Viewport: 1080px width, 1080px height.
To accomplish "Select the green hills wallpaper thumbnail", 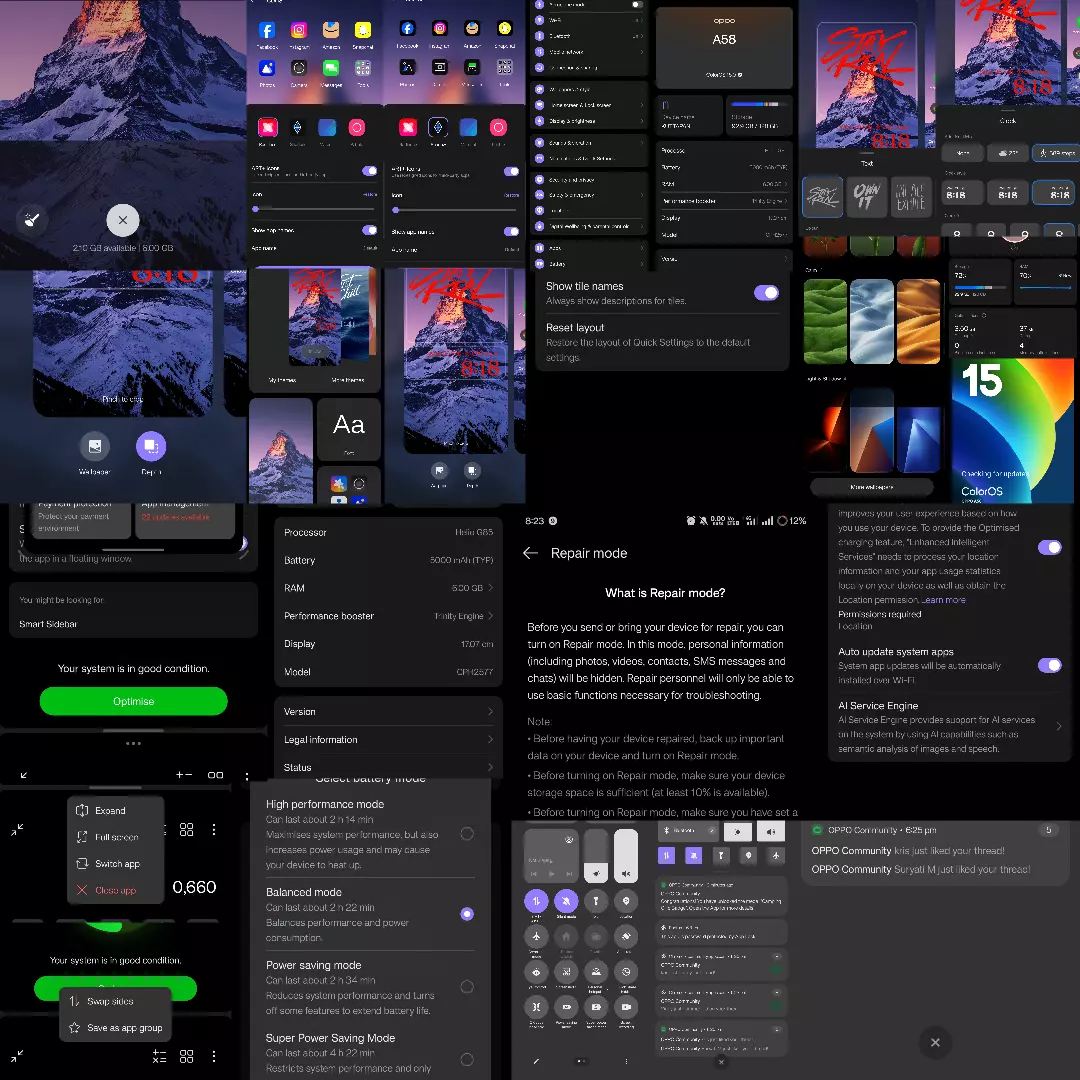I will [825, 322].
